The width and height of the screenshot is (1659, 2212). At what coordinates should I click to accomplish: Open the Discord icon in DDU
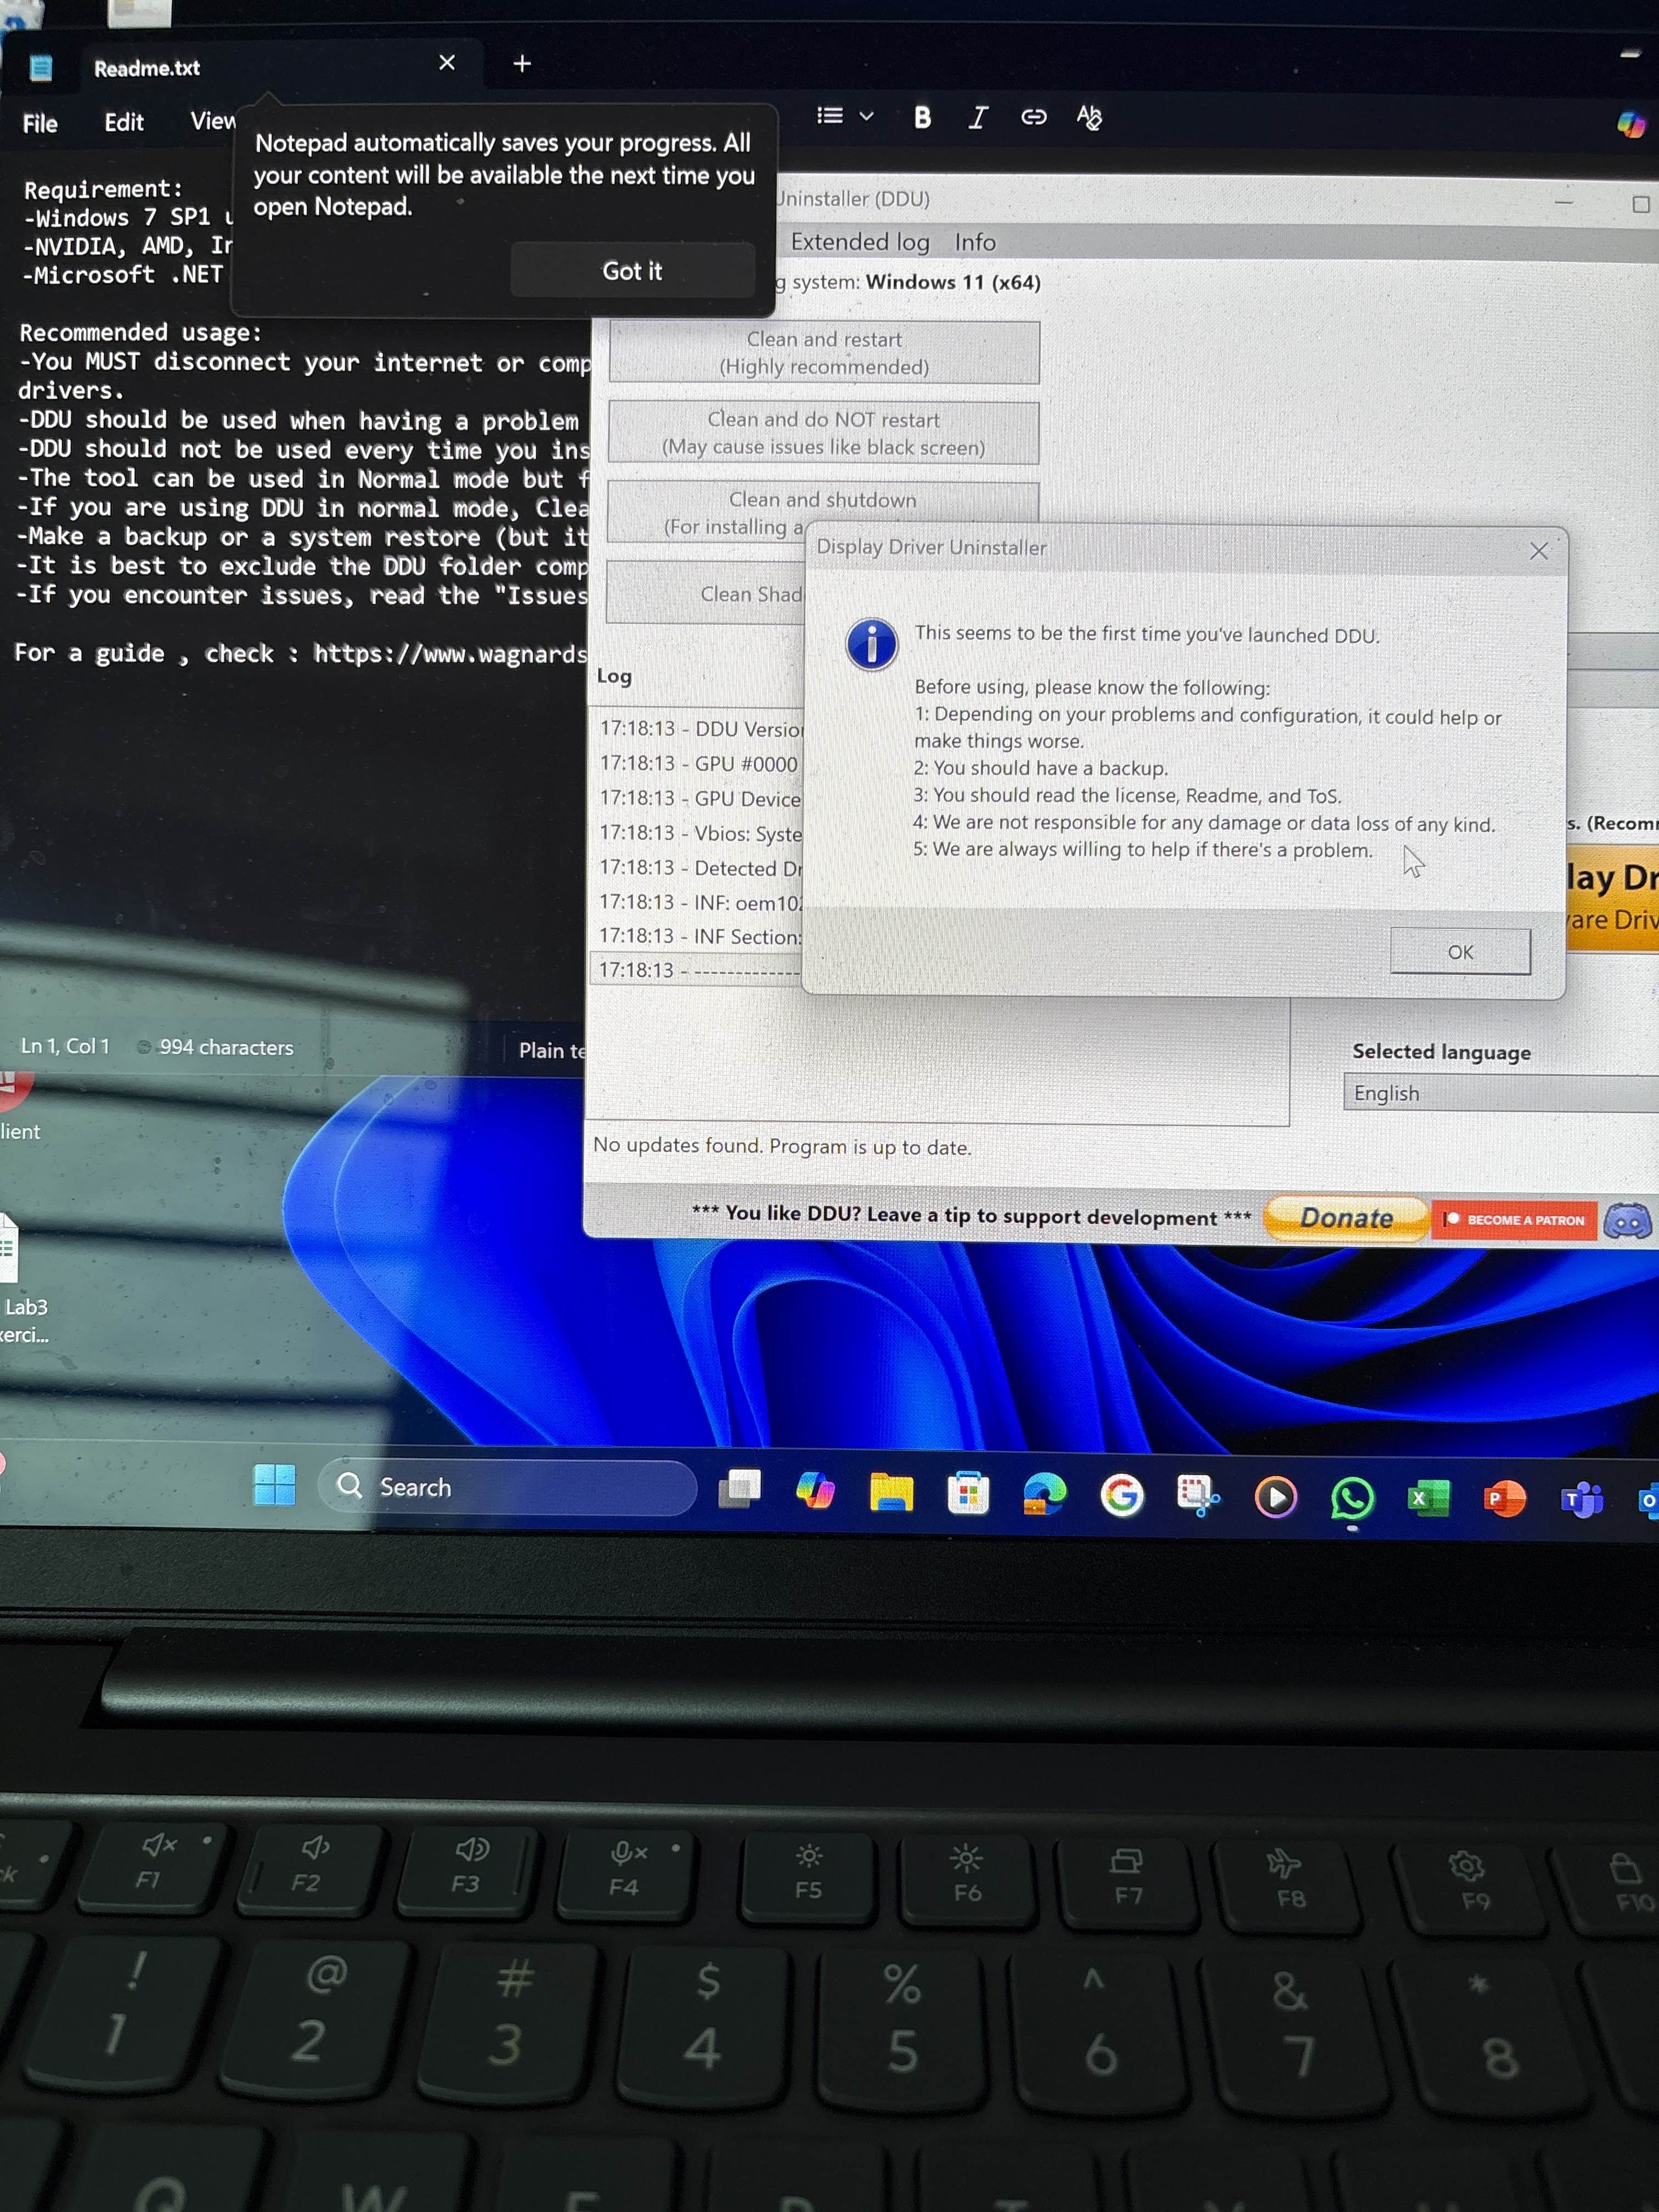pos(1627,1221)
